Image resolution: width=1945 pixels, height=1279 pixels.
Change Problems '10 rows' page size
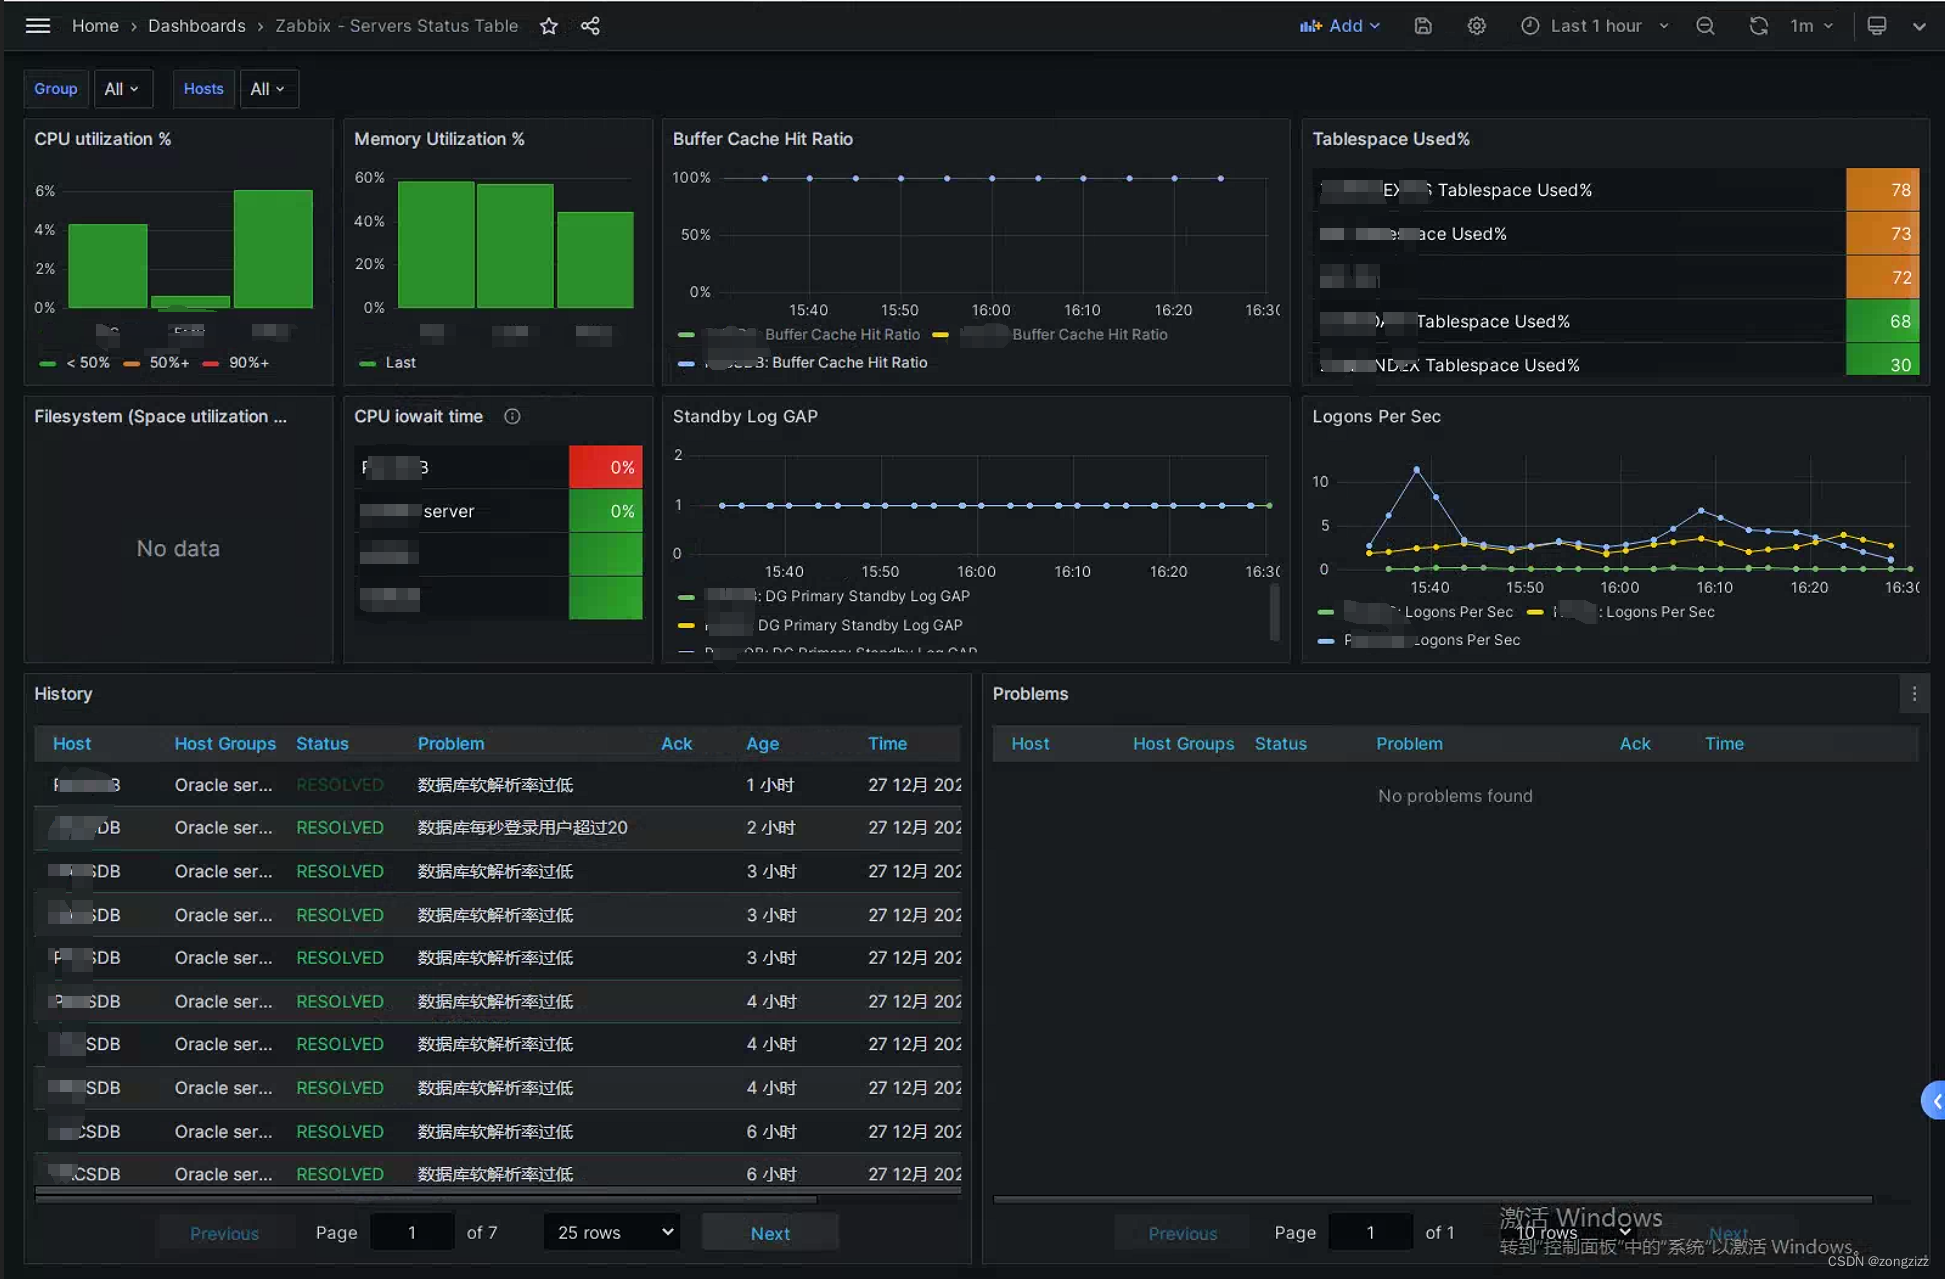(x=1574, y=1233)
